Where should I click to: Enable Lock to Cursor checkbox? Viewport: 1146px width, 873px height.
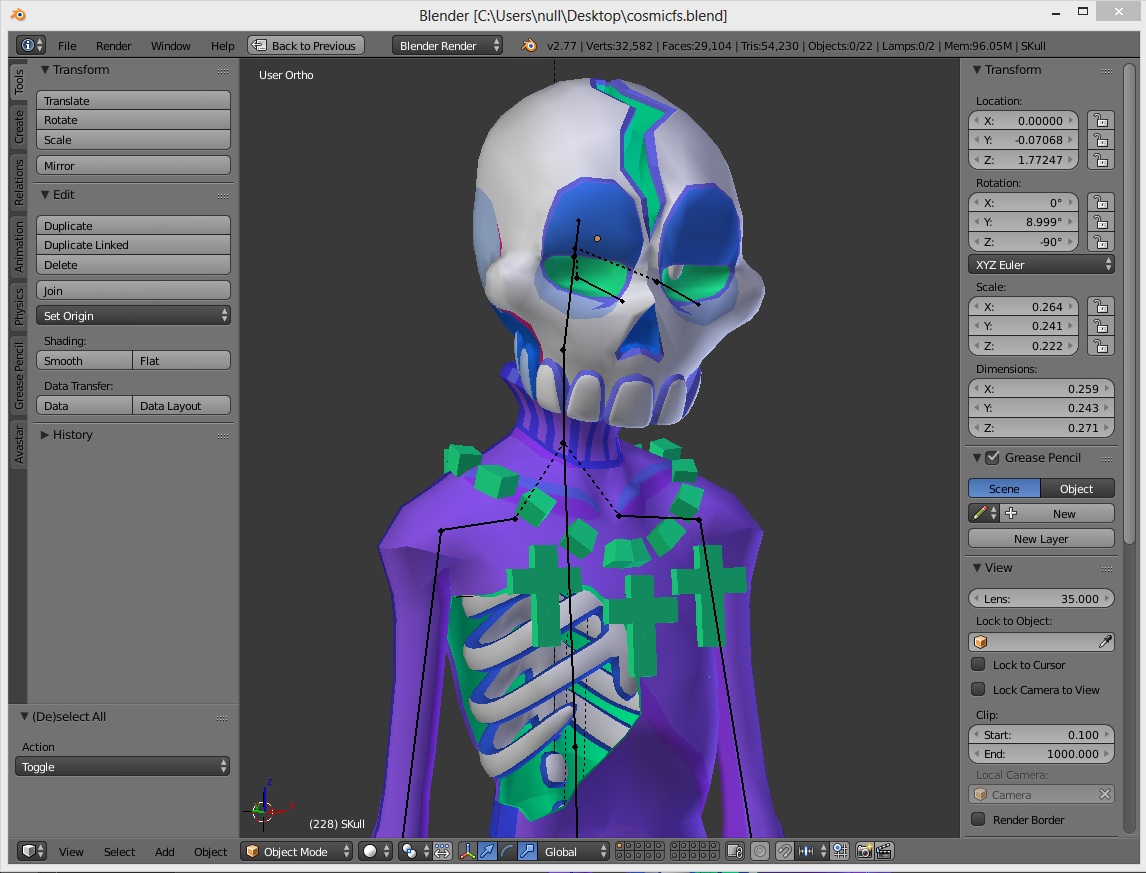click(979, 665)
